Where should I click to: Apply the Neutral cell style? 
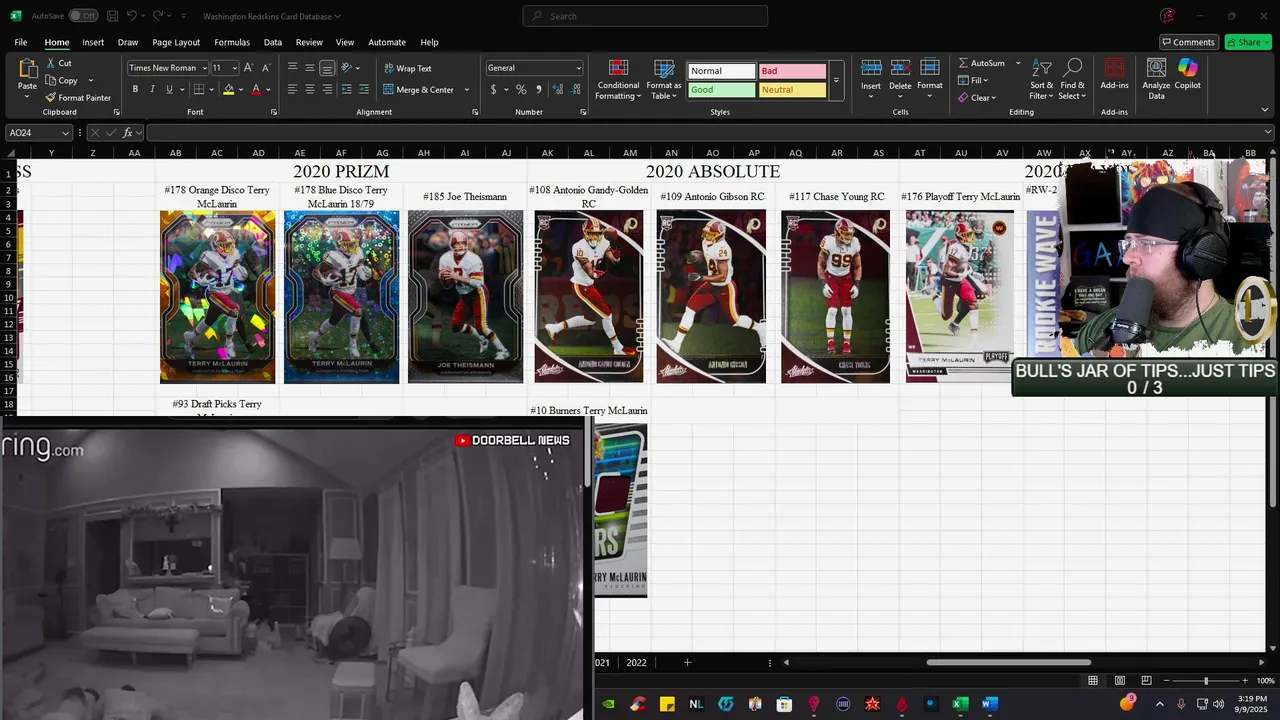coord(792,90)
